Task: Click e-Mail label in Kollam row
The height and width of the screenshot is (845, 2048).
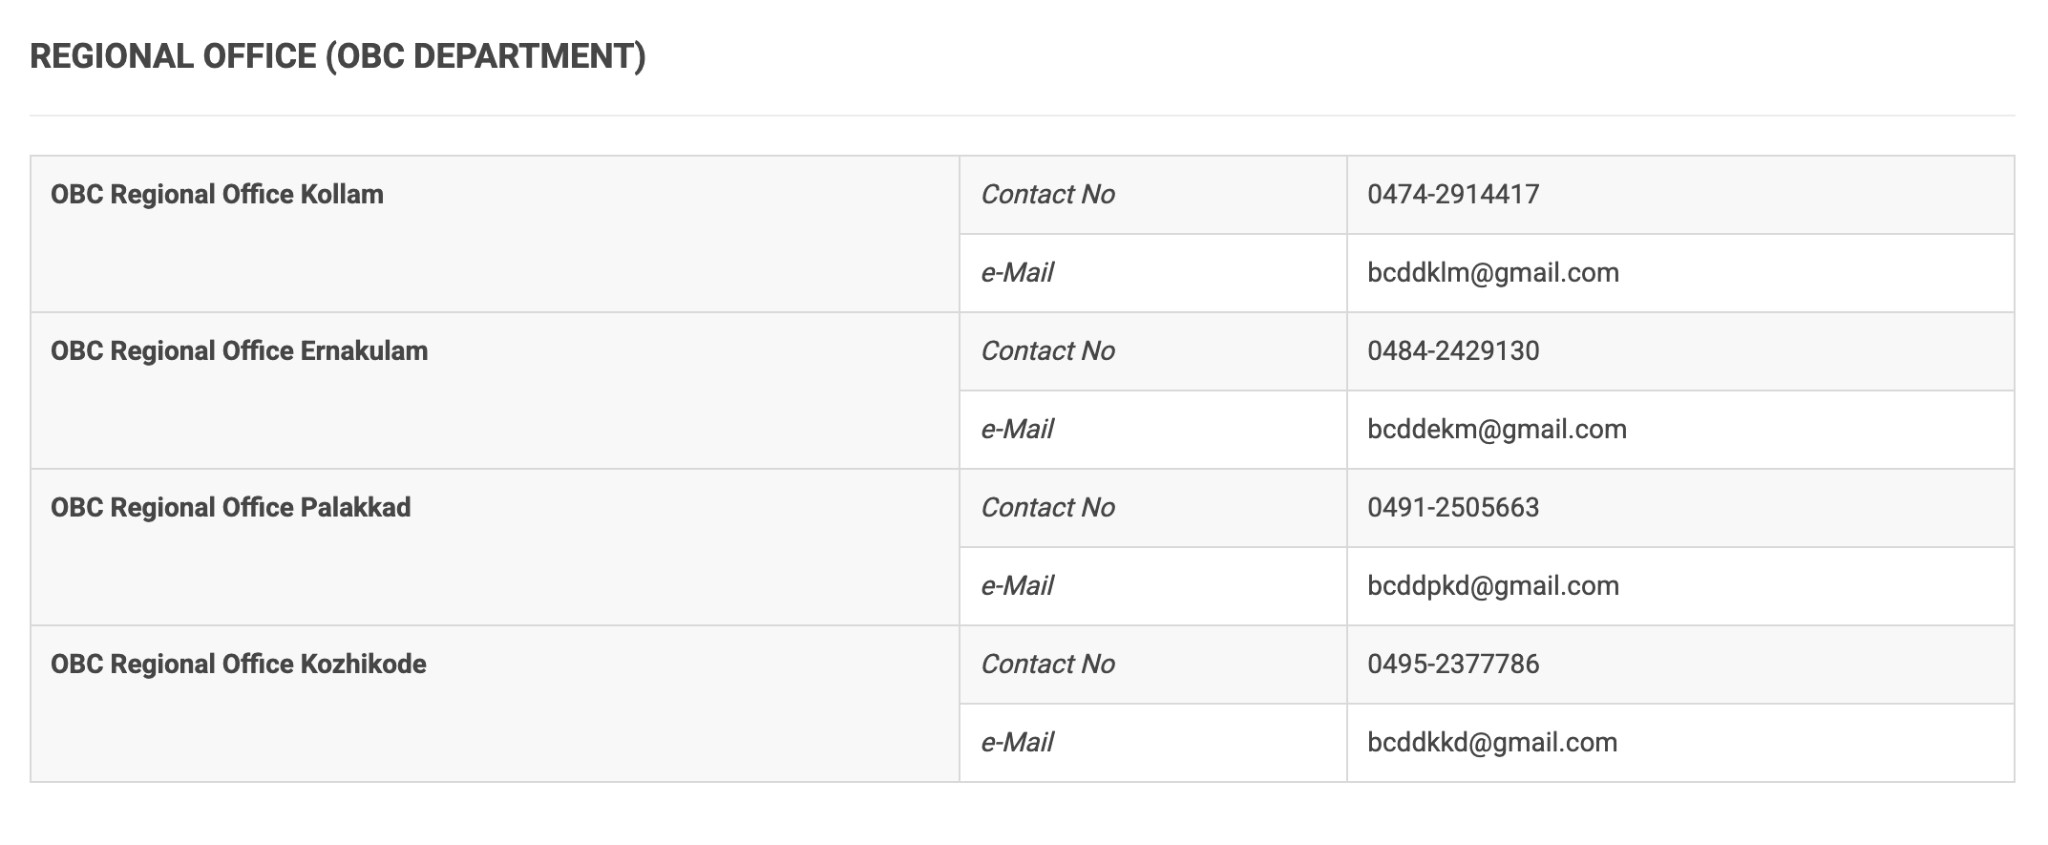Action: pyautogui.click(x=1017, y=272)
